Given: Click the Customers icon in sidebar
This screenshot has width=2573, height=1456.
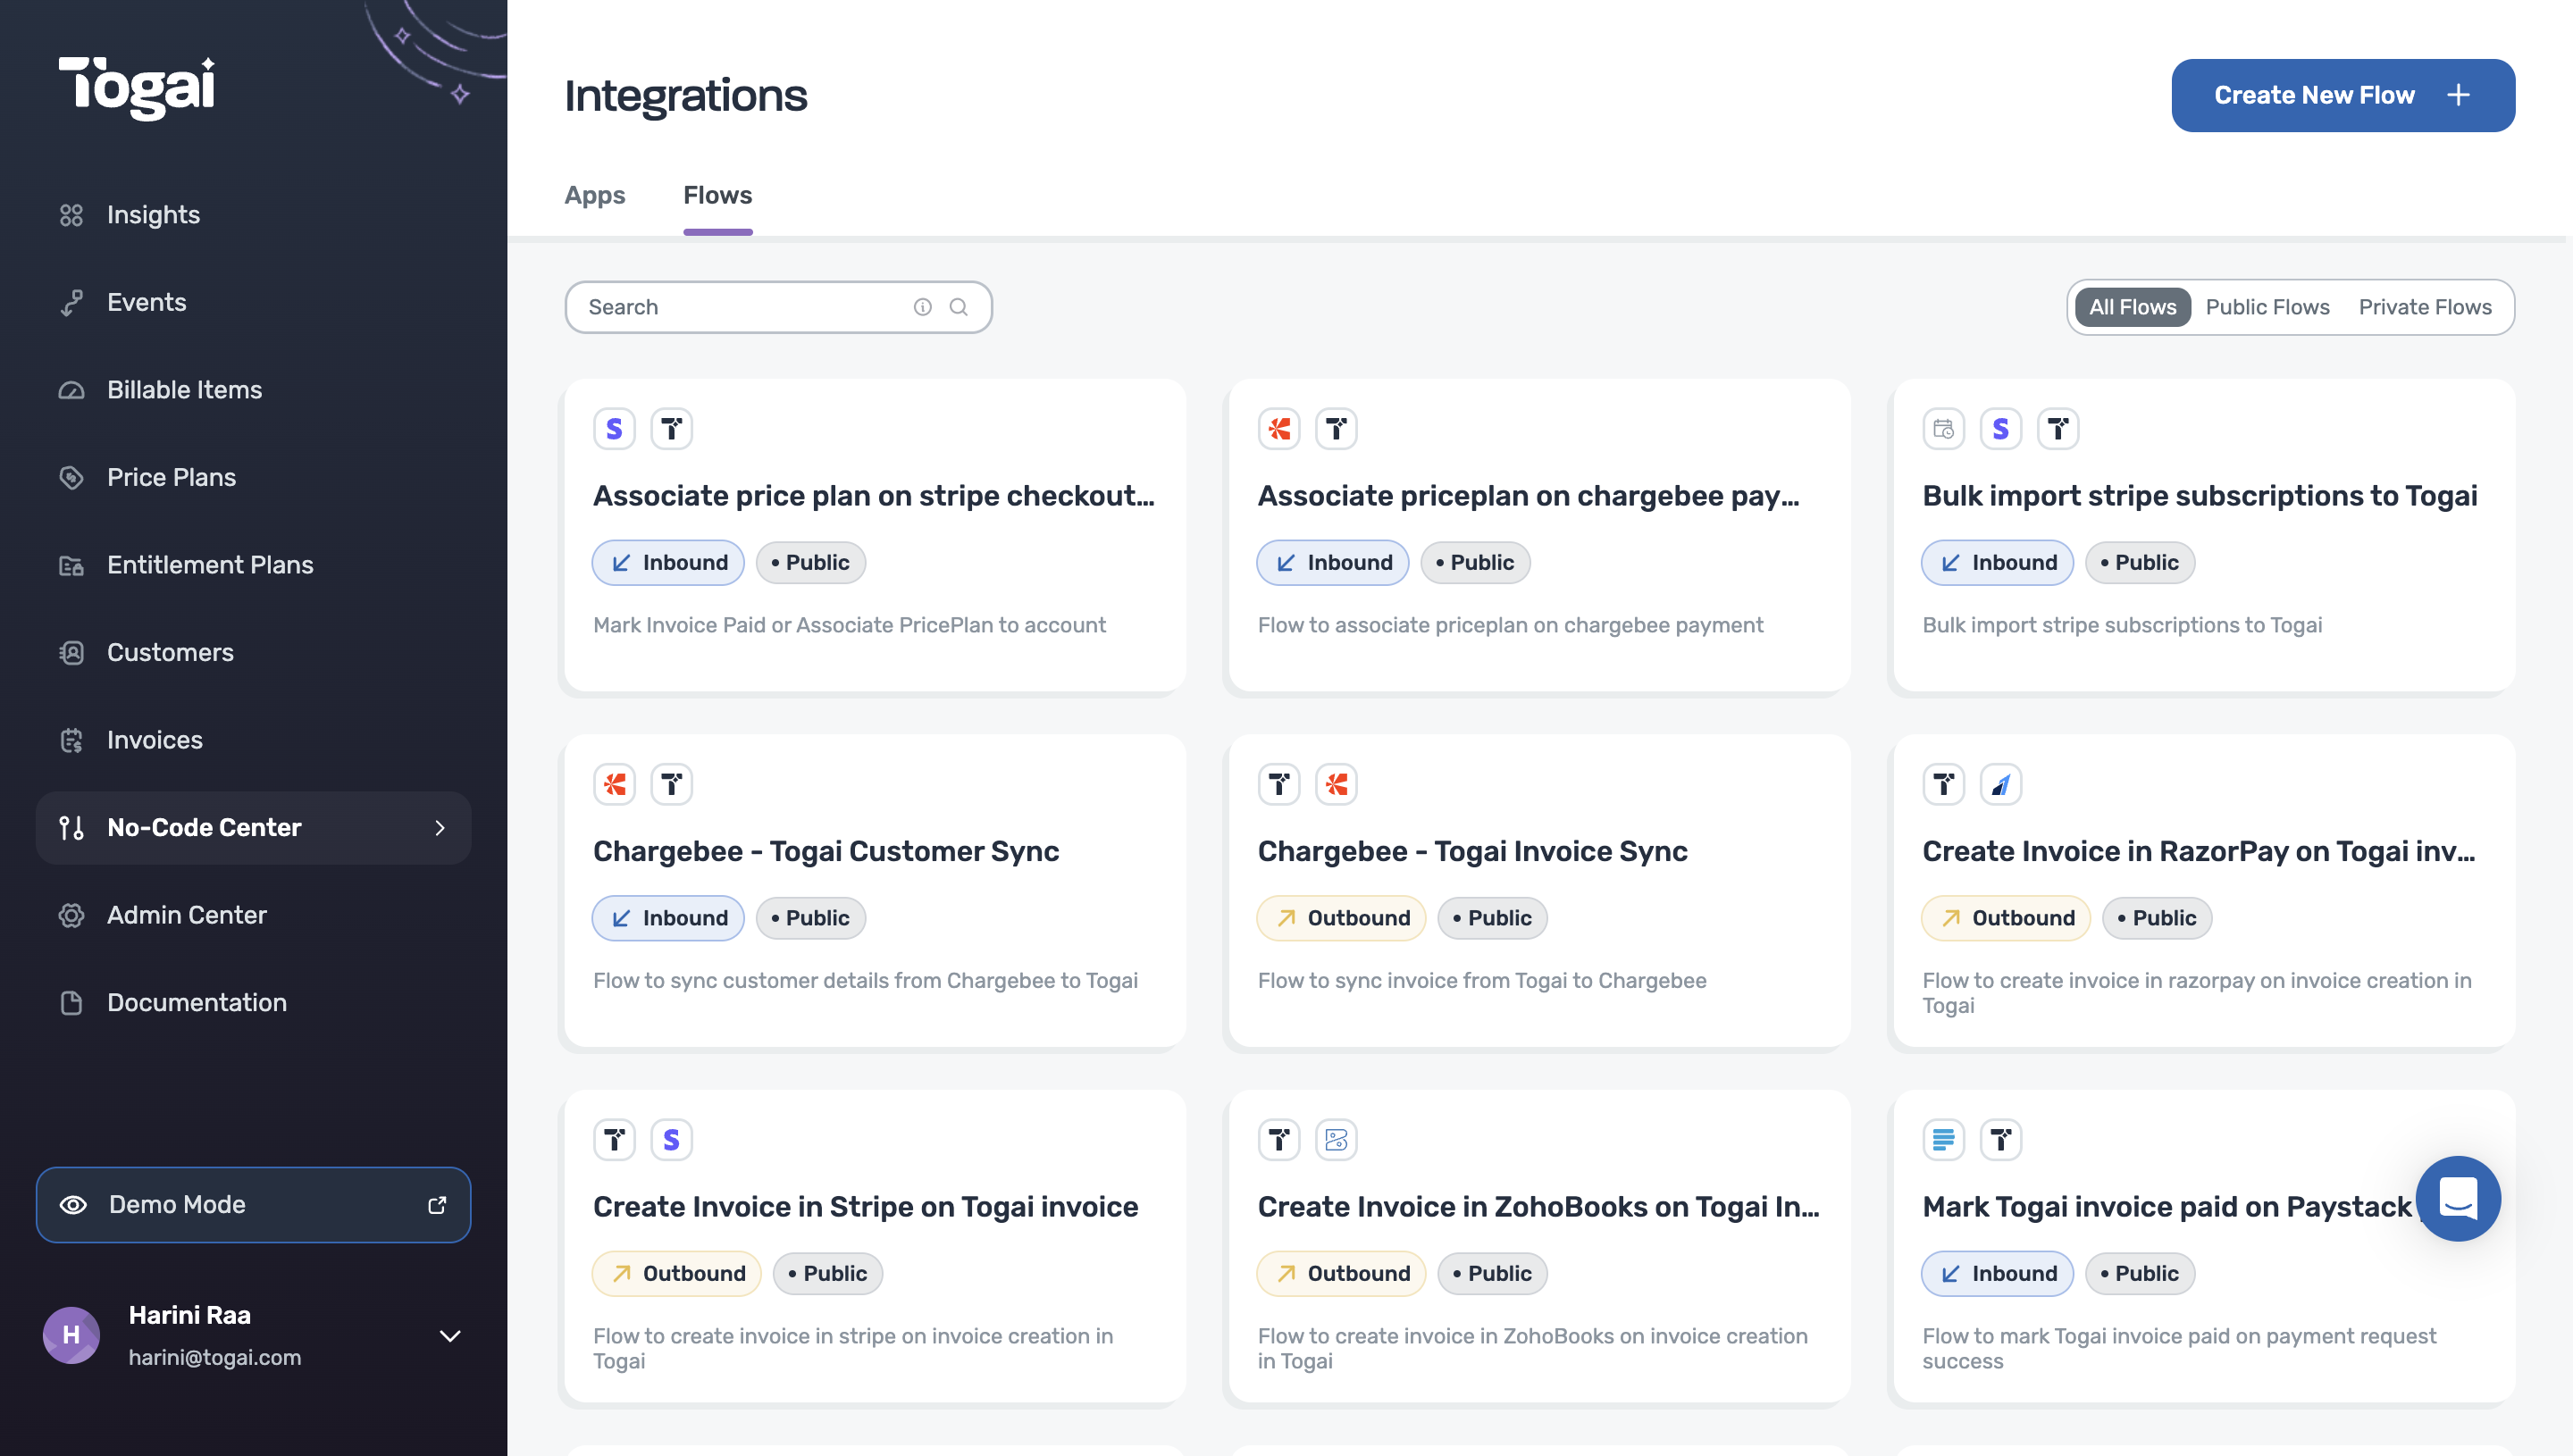Looking at the screenshot, I should click(x=71, y=652).
